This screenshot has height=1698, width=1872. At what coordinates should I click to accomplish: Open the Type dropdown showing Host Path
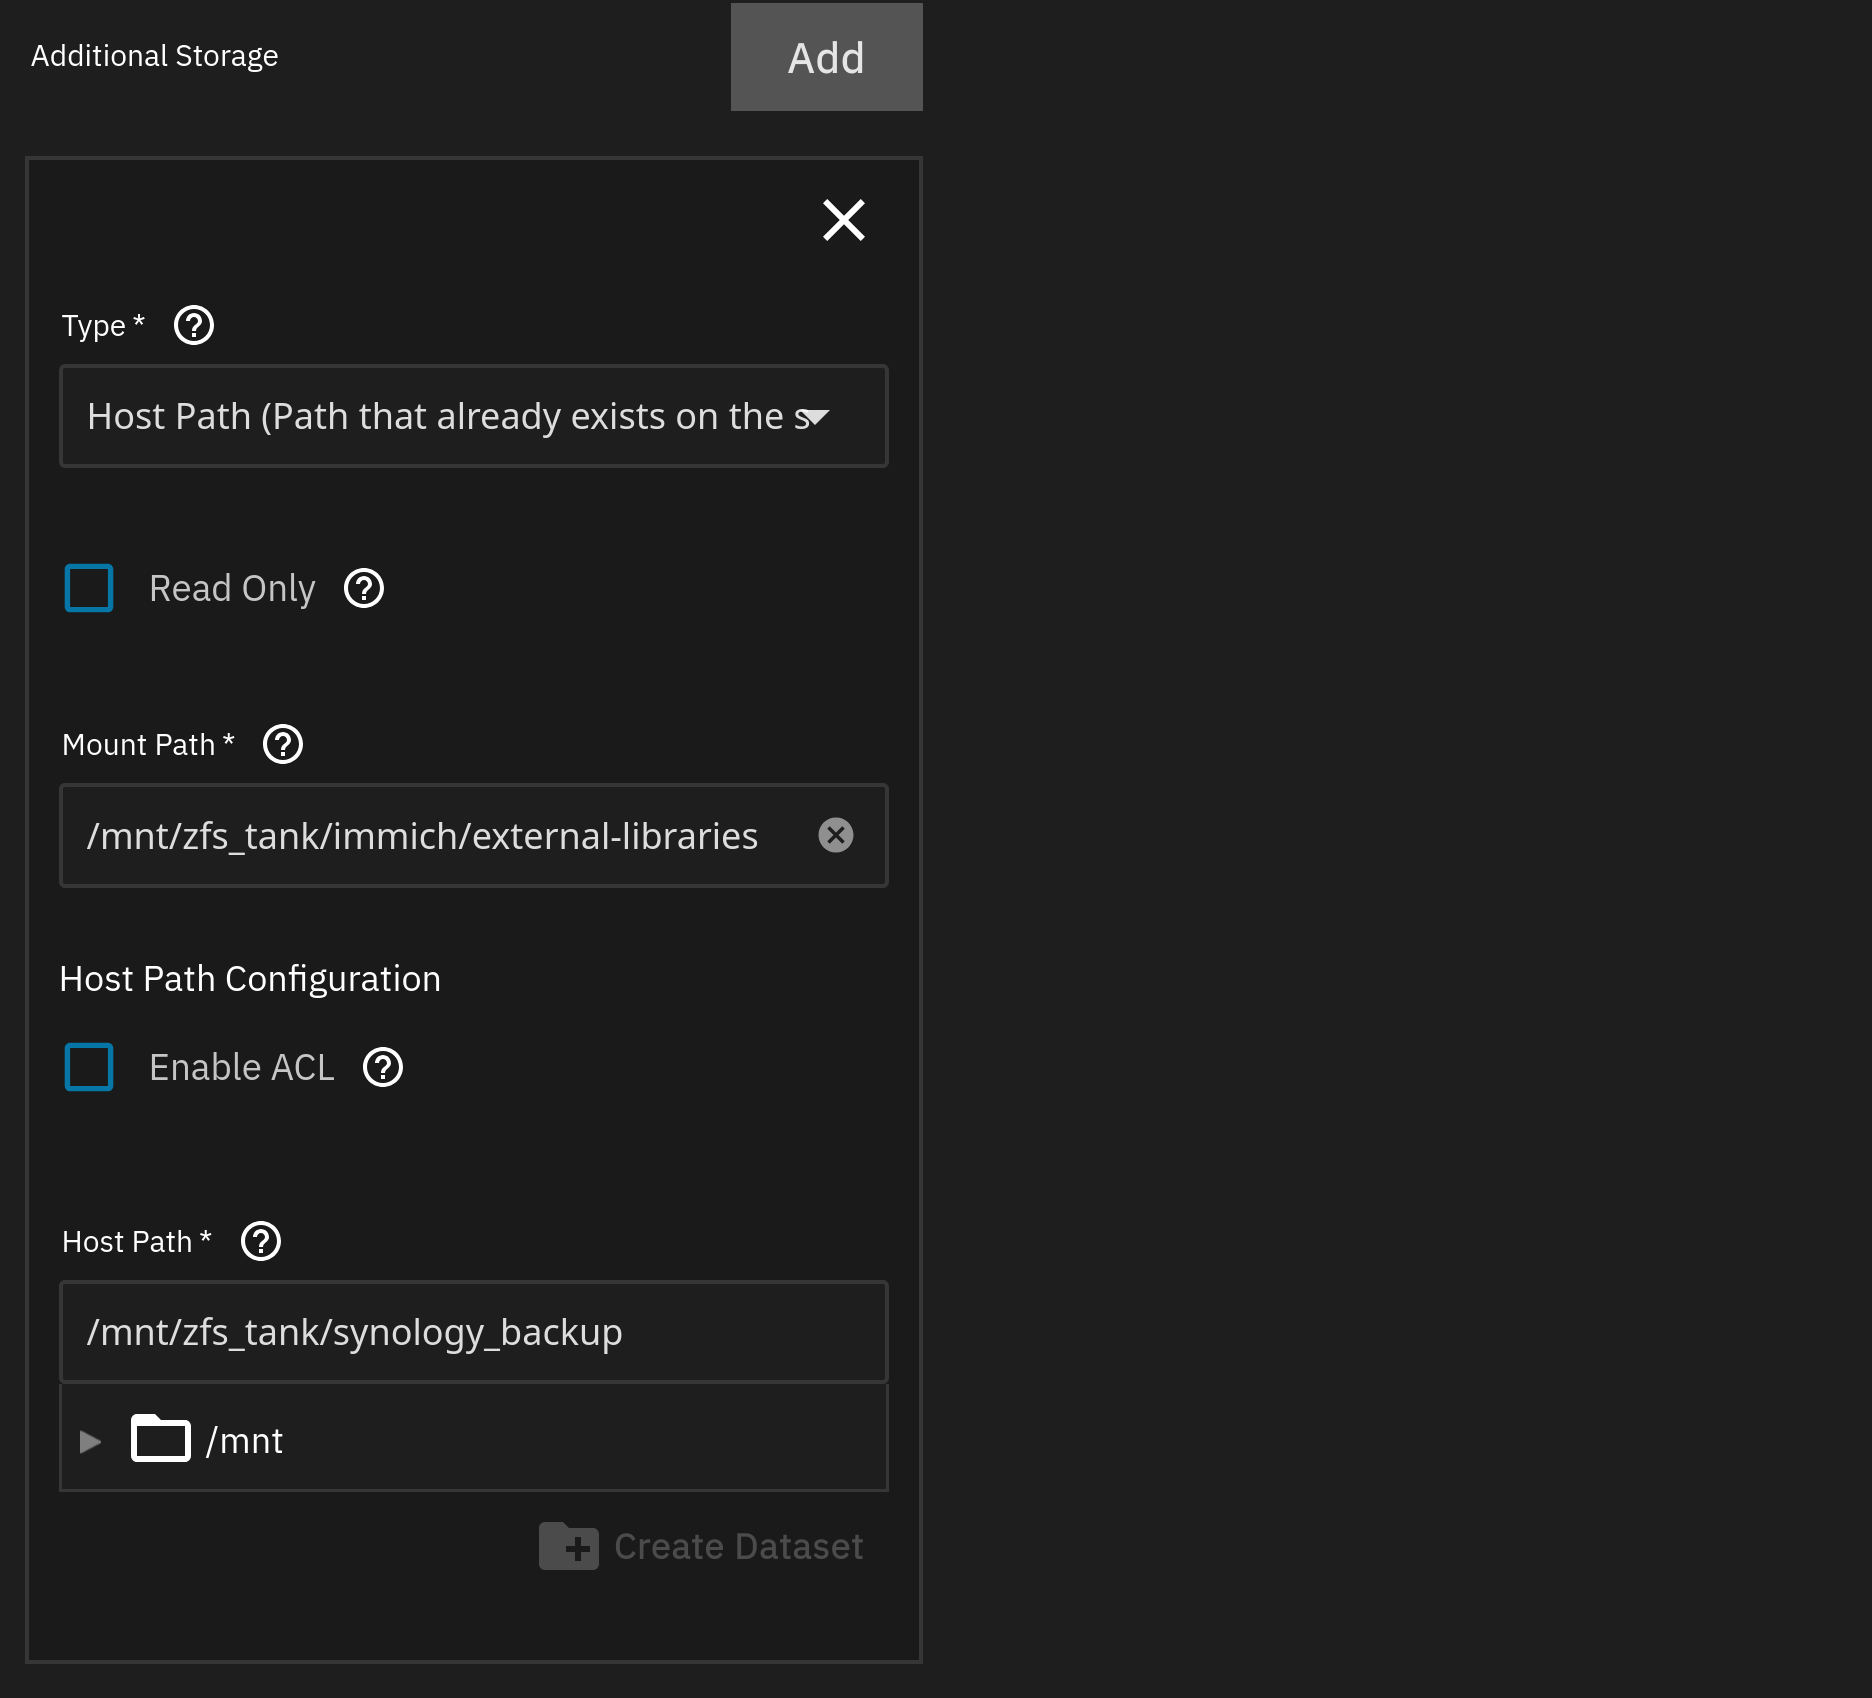click(x=440, y=416)
